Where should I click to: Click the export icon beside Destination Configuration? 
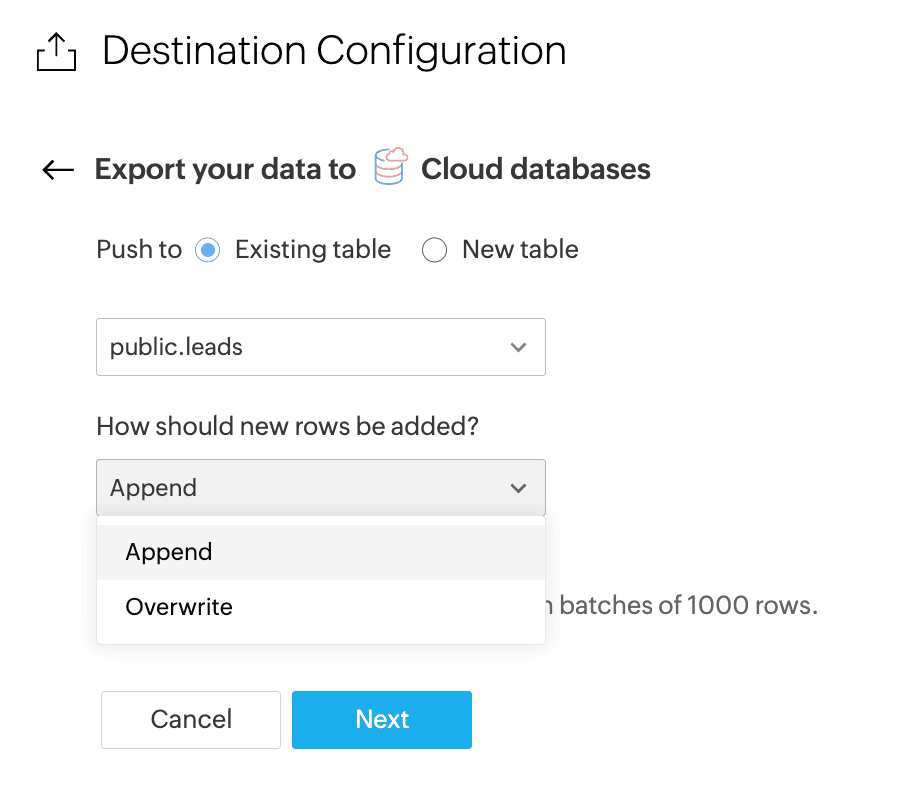56,52
